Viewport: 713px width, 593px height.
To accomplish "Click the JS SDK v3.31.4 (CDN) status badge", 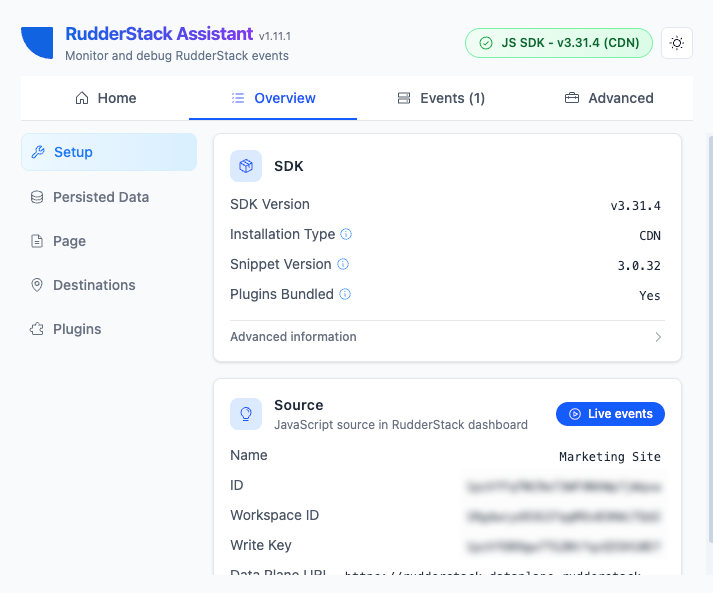I will tap(558, 43).
